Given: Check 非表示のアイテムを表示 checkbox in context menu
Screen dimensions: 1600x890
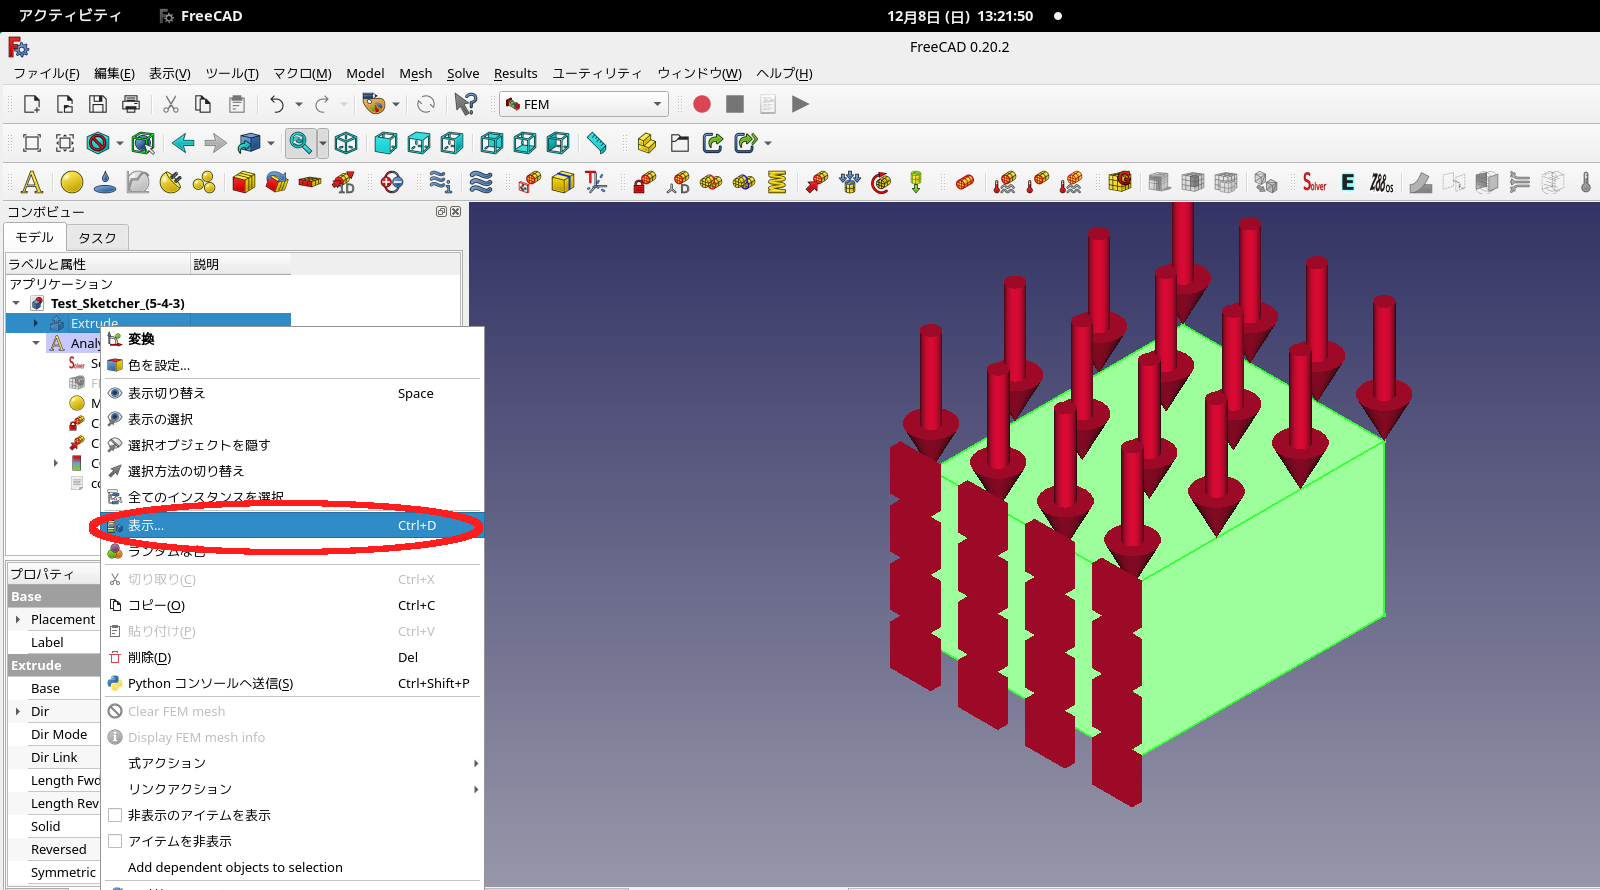Looking at the screenshot, I should click(115, 815).
